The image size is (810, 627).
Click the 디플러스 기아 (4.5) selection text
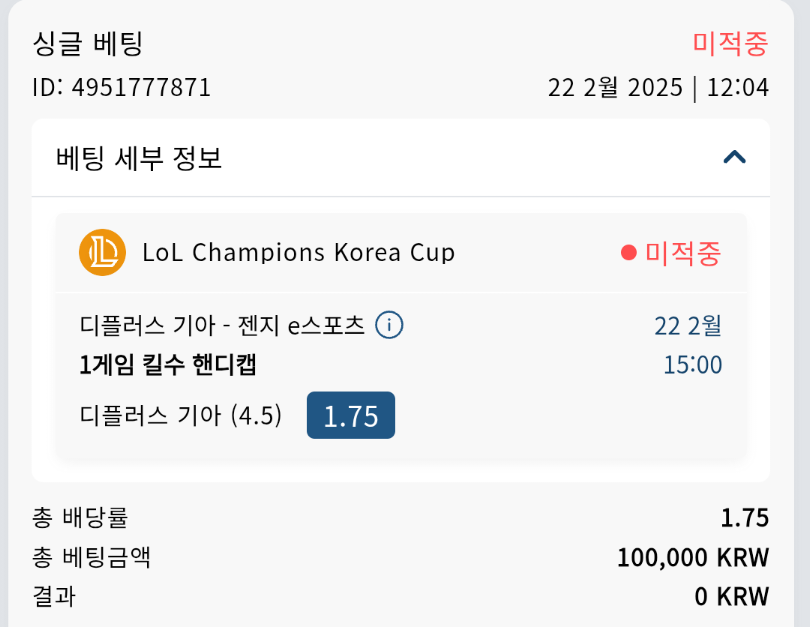pyautogui.click(x=180, y=415)
